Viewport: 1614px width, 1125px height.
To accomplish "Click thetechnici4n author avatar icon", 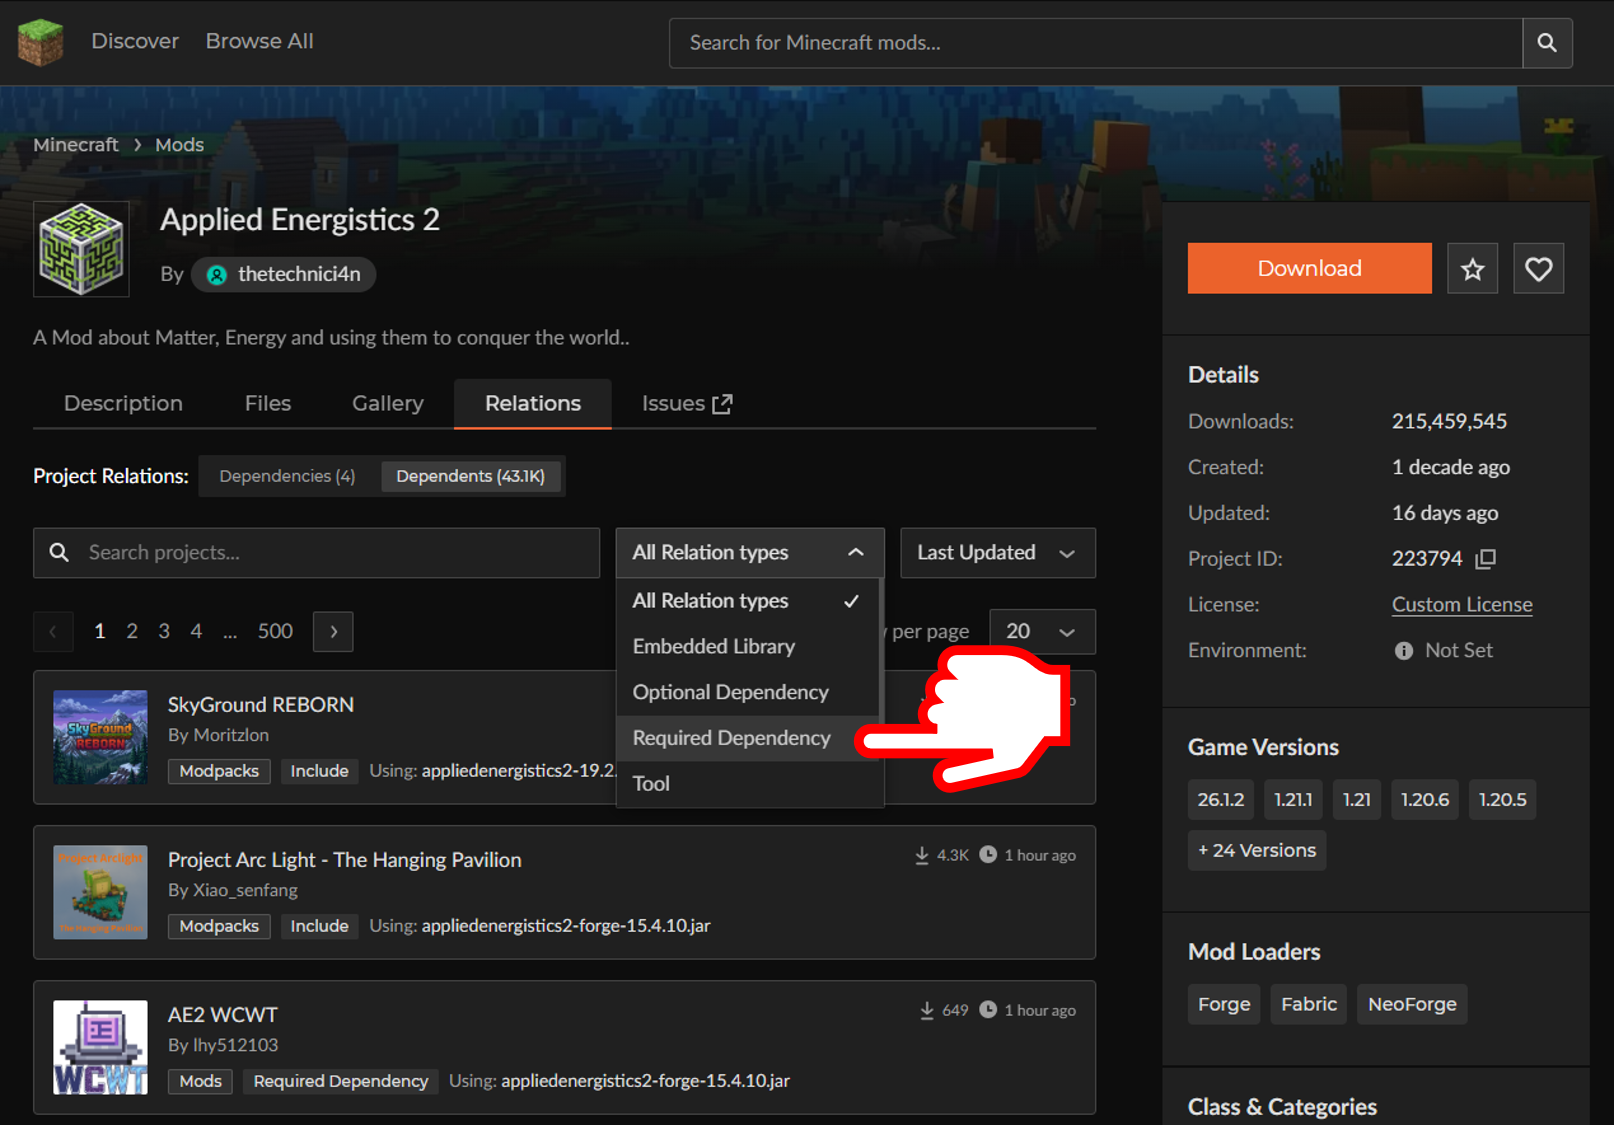I will tap(216, 275).
